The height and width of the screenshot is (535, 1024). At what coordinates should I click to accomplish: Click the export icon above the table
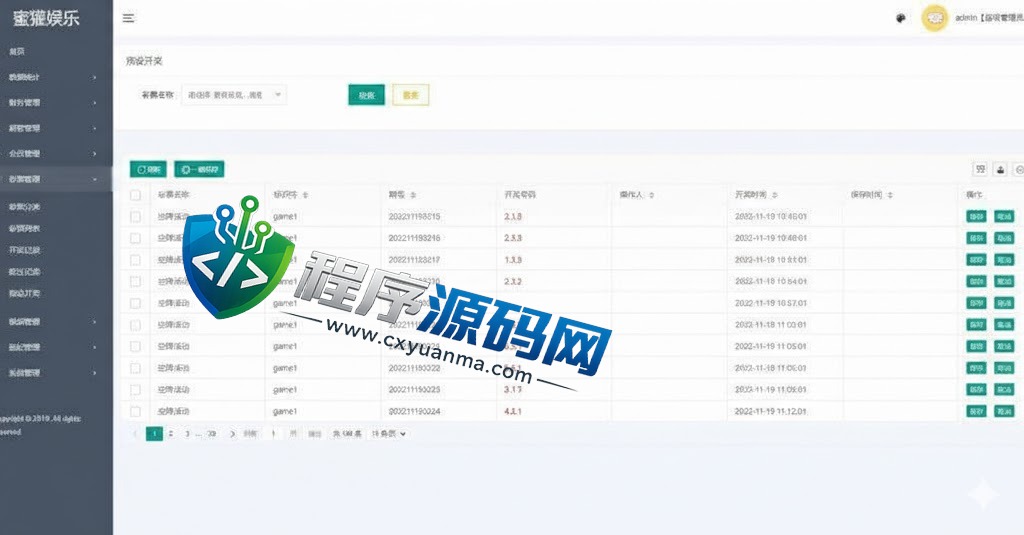pyautogui.click(x=1000, y=169)
